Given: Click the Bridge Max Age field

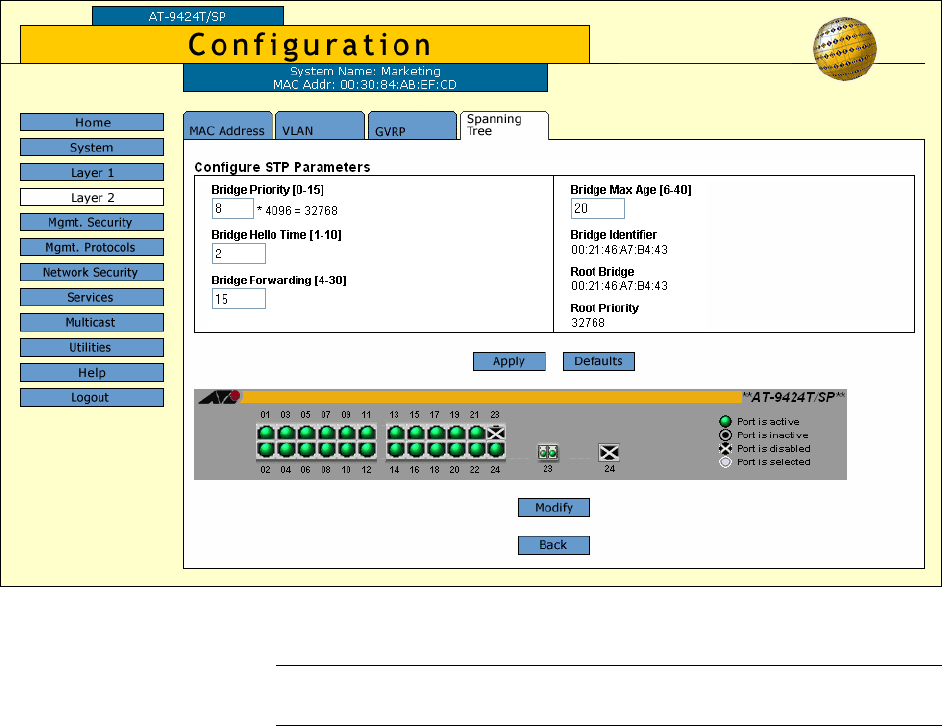Looking at the screenshot, I should 597,208.
